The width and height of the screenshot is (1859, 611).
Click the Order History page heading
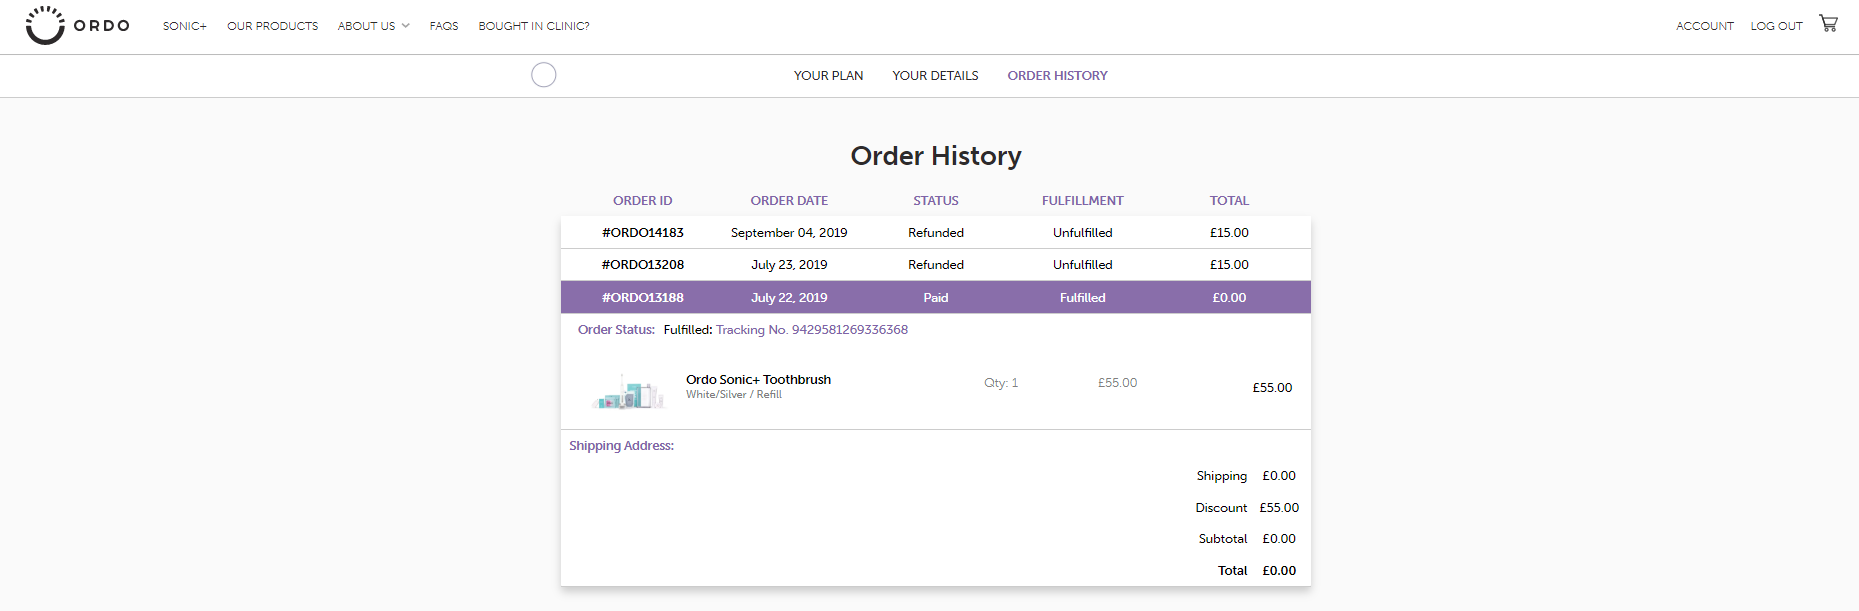(x=936, y=156)
